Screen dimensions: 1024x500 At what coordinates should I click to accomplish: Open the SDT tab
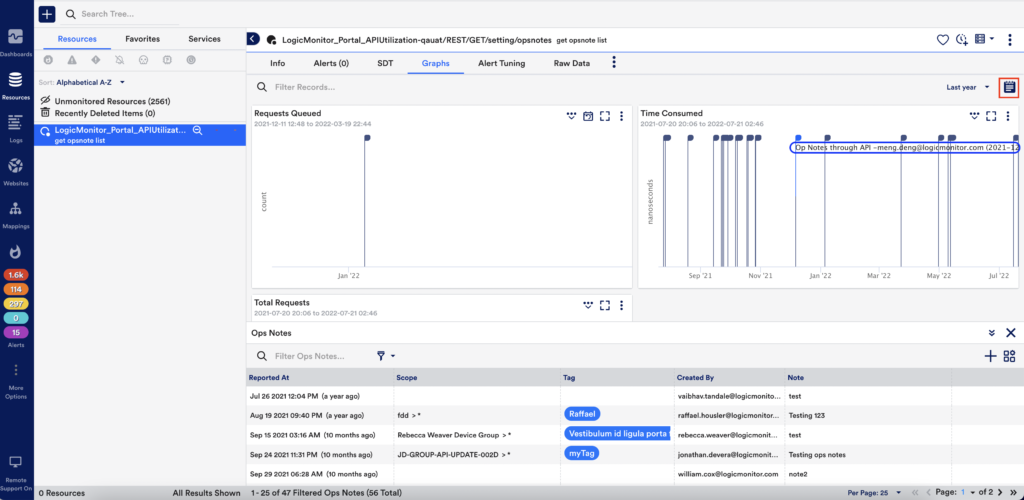(385, 63)
